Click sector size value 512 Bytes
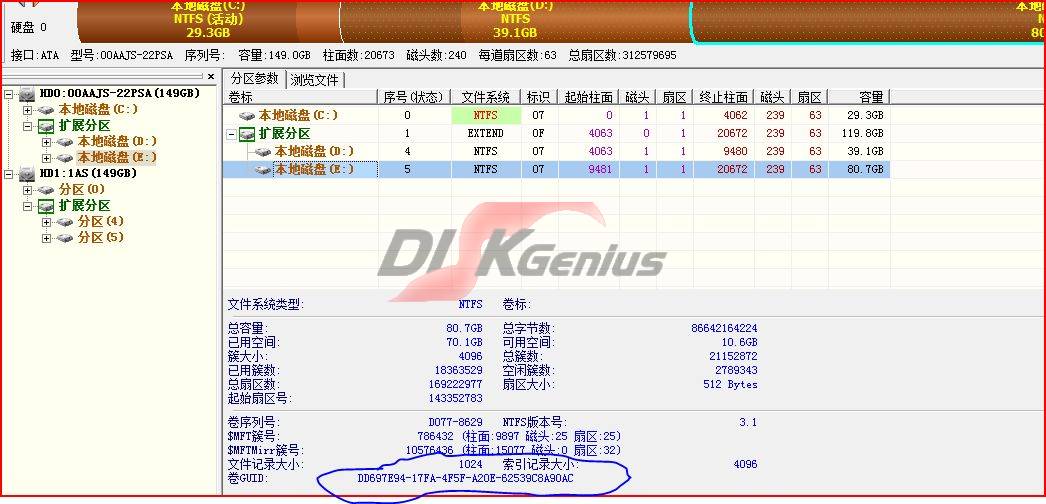 click(730, 384)
